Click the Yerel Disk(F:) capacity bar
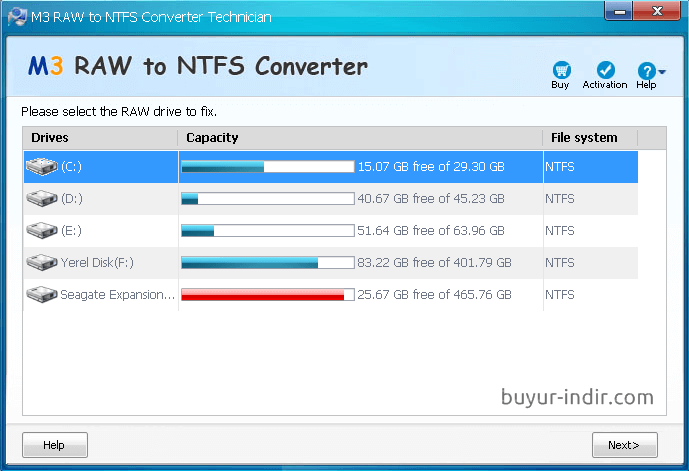This screenshot has height=471, width=689. point(268,262)
